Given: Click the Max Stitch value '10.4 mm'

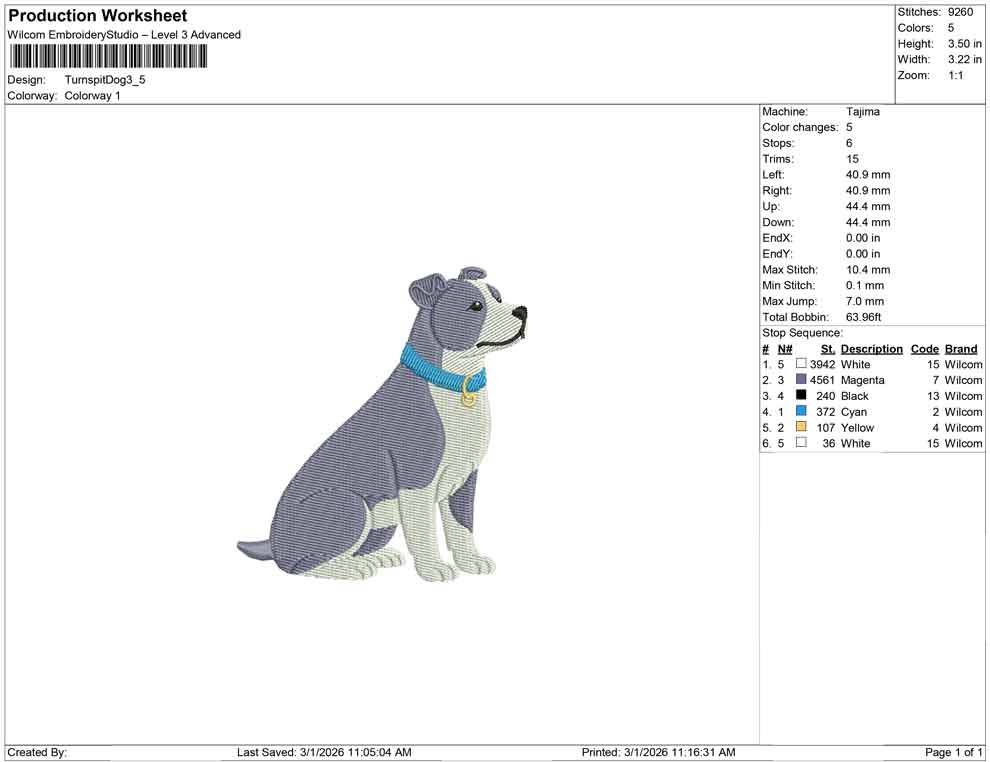Looking at the screenshot, I should pos(868,270).
